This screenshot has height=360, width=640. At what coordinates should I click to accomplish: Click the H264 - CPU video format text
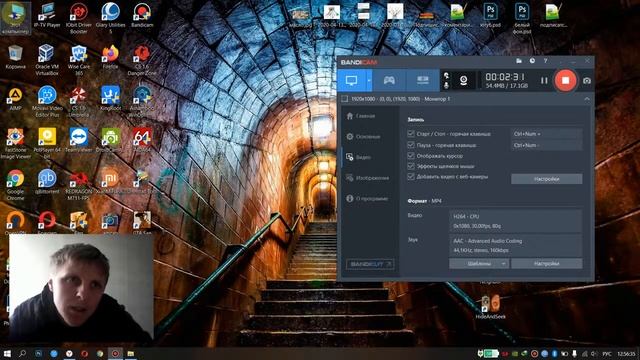click(466, 216)
